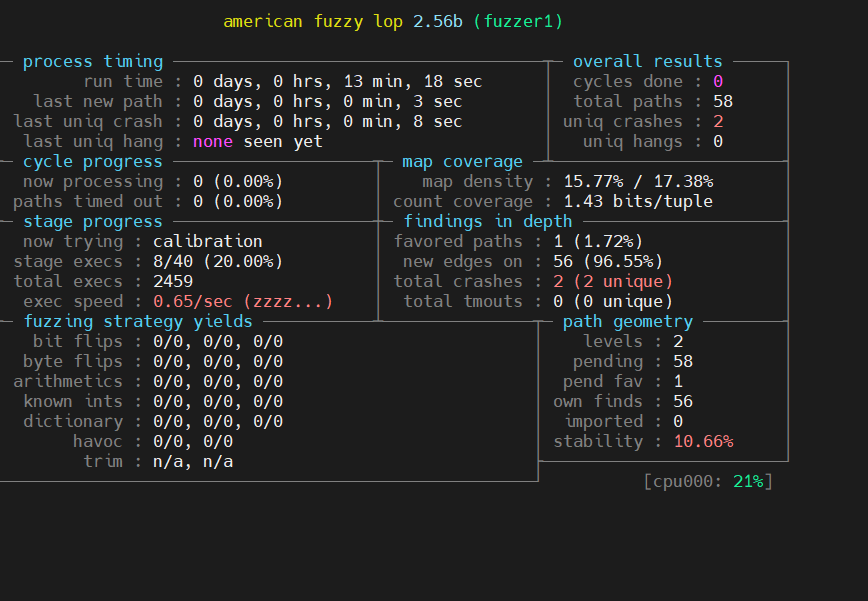Image resolution: width=868 pixels, height=601 pixels.
Task: Click the red exec speed warning value
Action: [242, 302]
